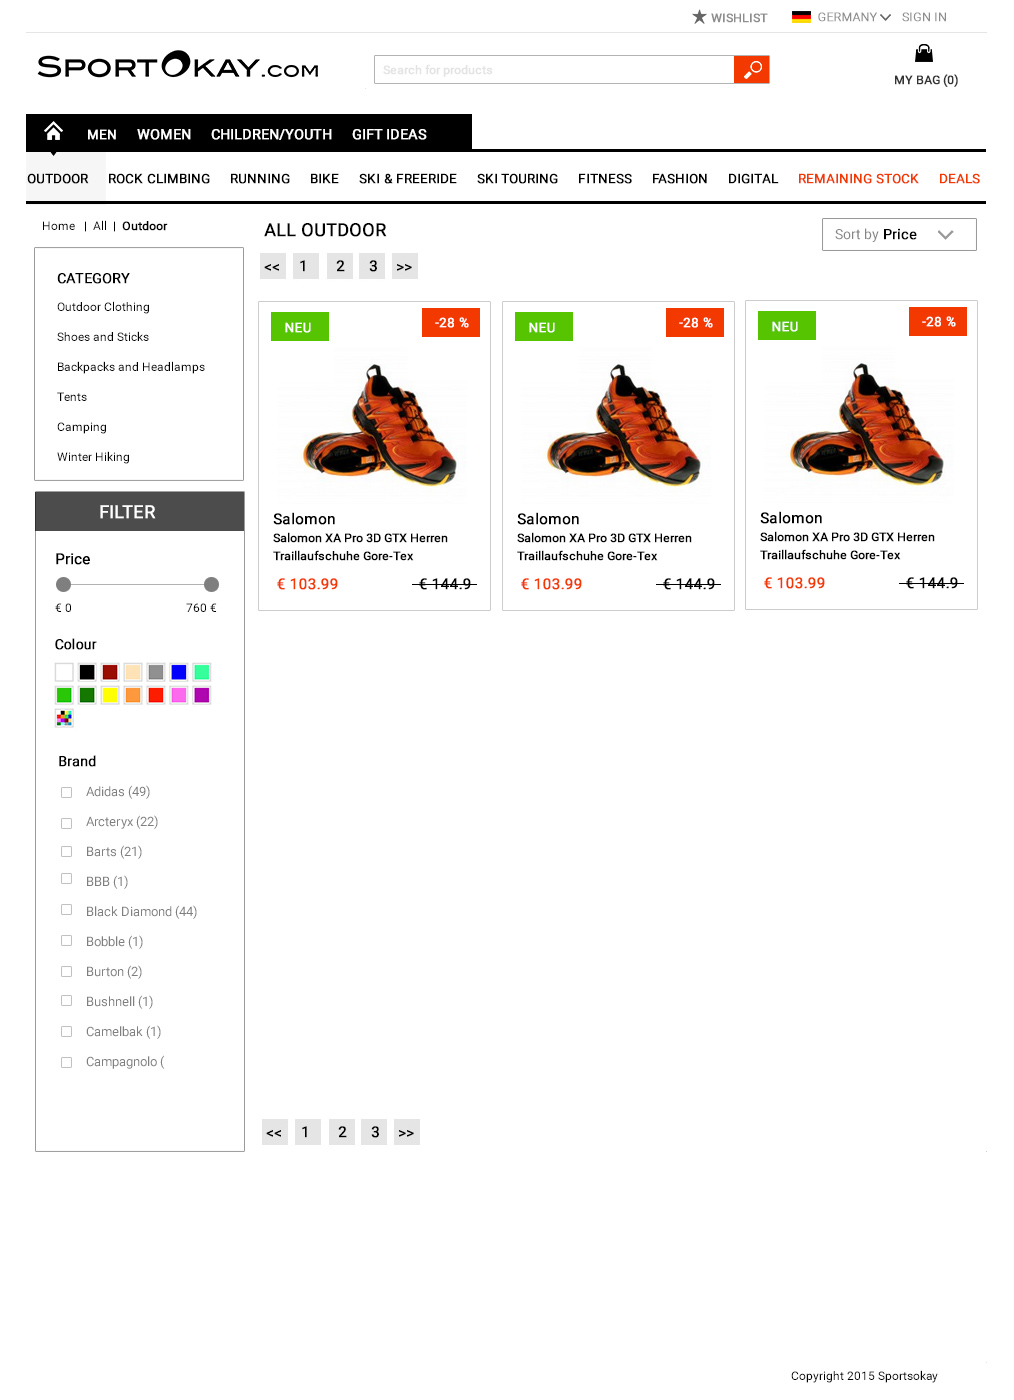
Task: Select the black colour swatch
Action: click(87, 672)
